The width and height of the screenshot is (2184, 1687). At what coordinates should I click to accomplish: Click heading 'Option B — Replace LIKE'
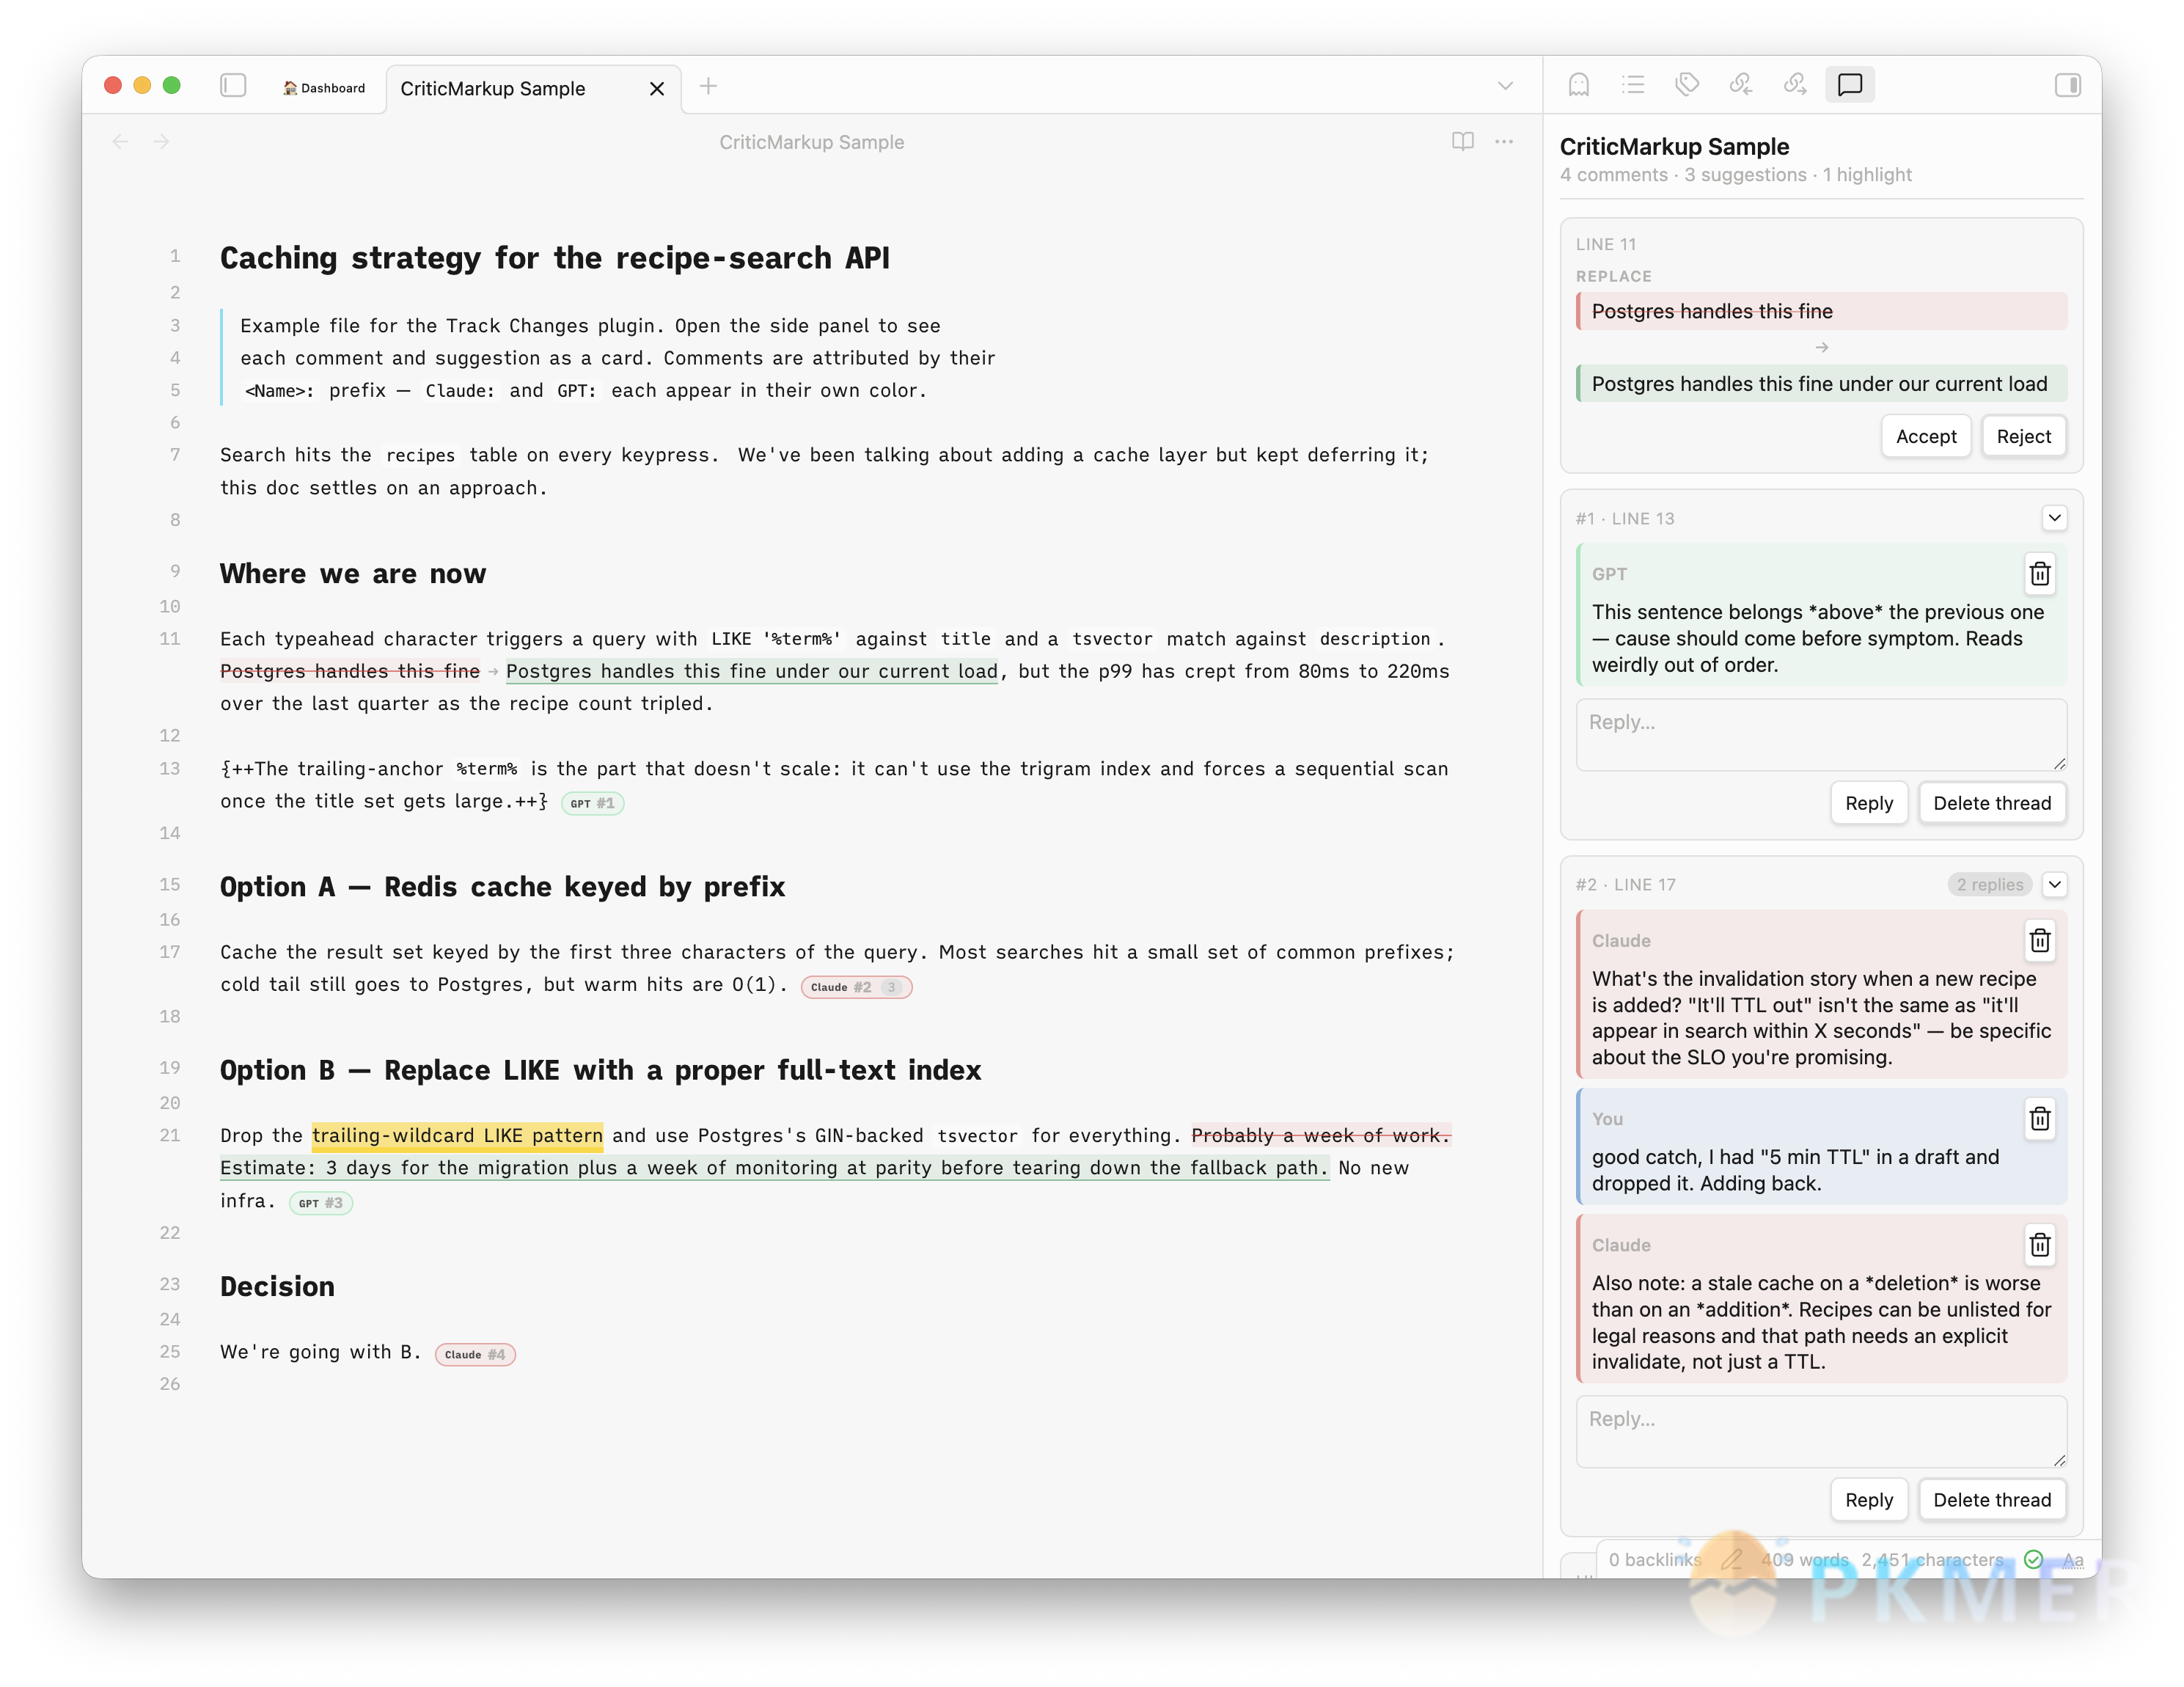click(600, 1070)
